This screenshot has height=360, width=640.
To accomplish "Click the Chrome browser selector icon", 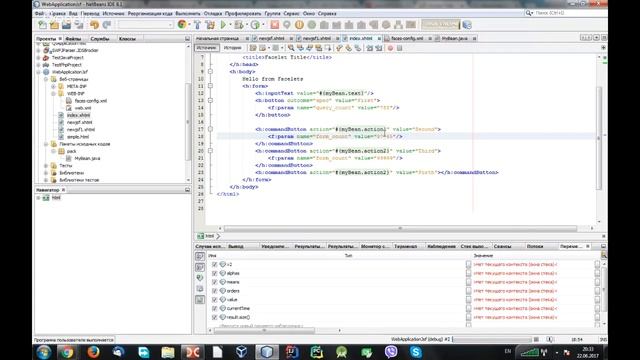I will [182, 25].
